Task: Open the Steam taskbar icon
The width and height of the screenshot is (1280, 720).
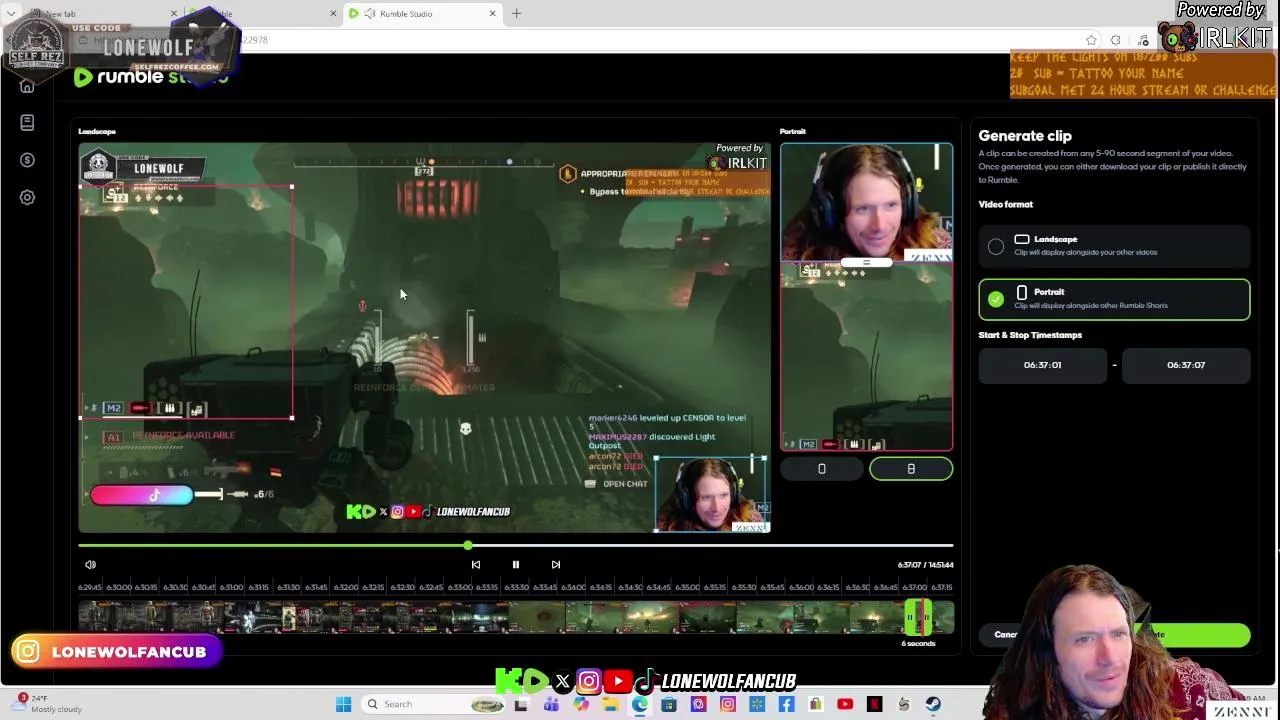Action: click(933, 705)
